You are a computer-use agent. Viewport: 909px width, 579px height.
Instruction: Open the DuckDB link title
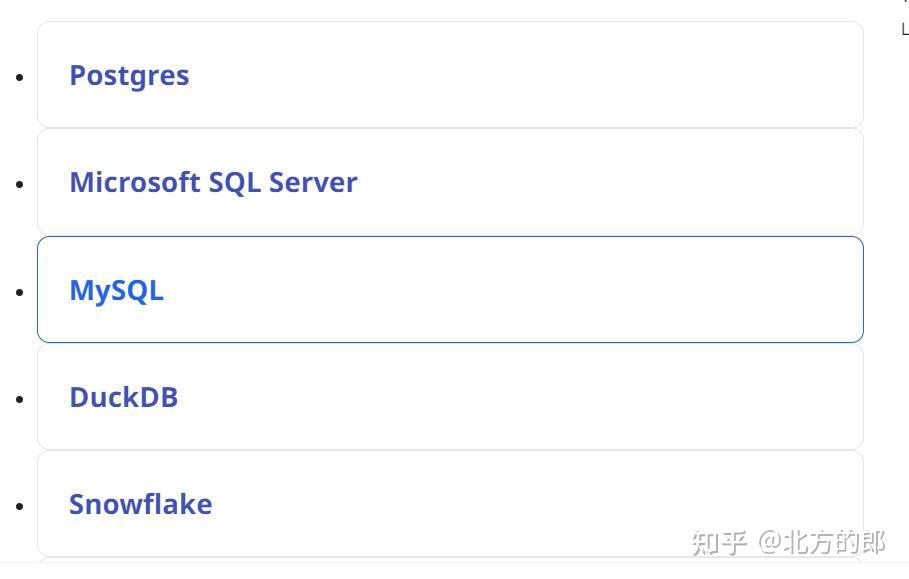click(x=123, y=398)
